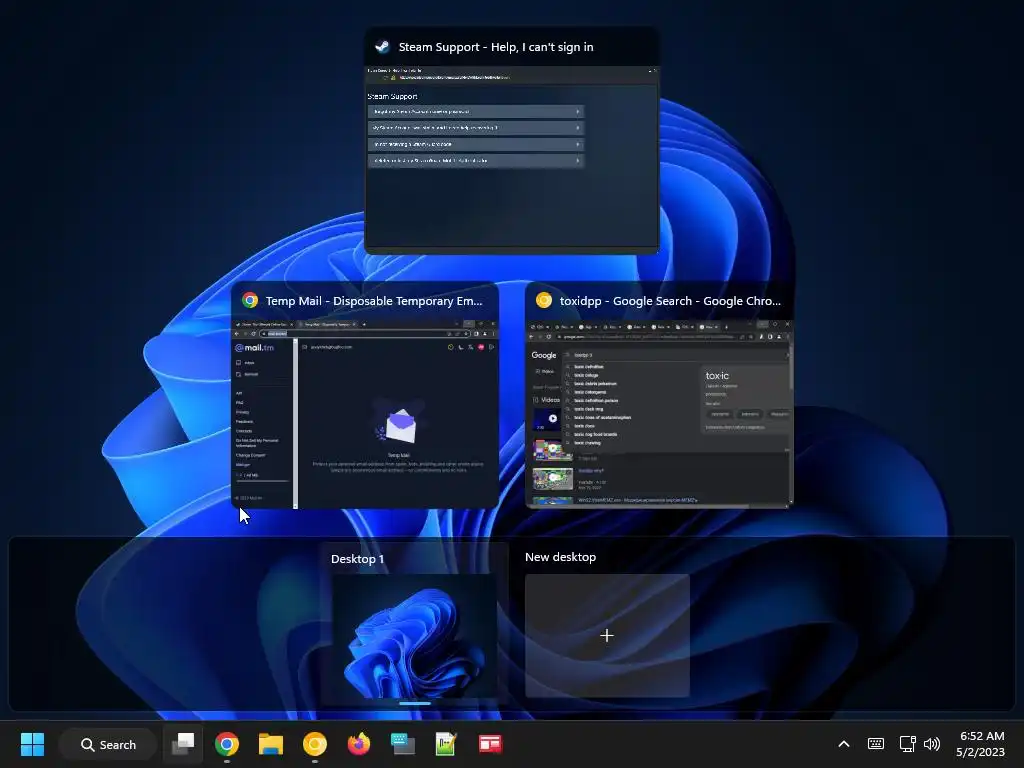Open the red news app taskbar icon
The width and height of the screenshot is (1024, 768).
point(490,744)
